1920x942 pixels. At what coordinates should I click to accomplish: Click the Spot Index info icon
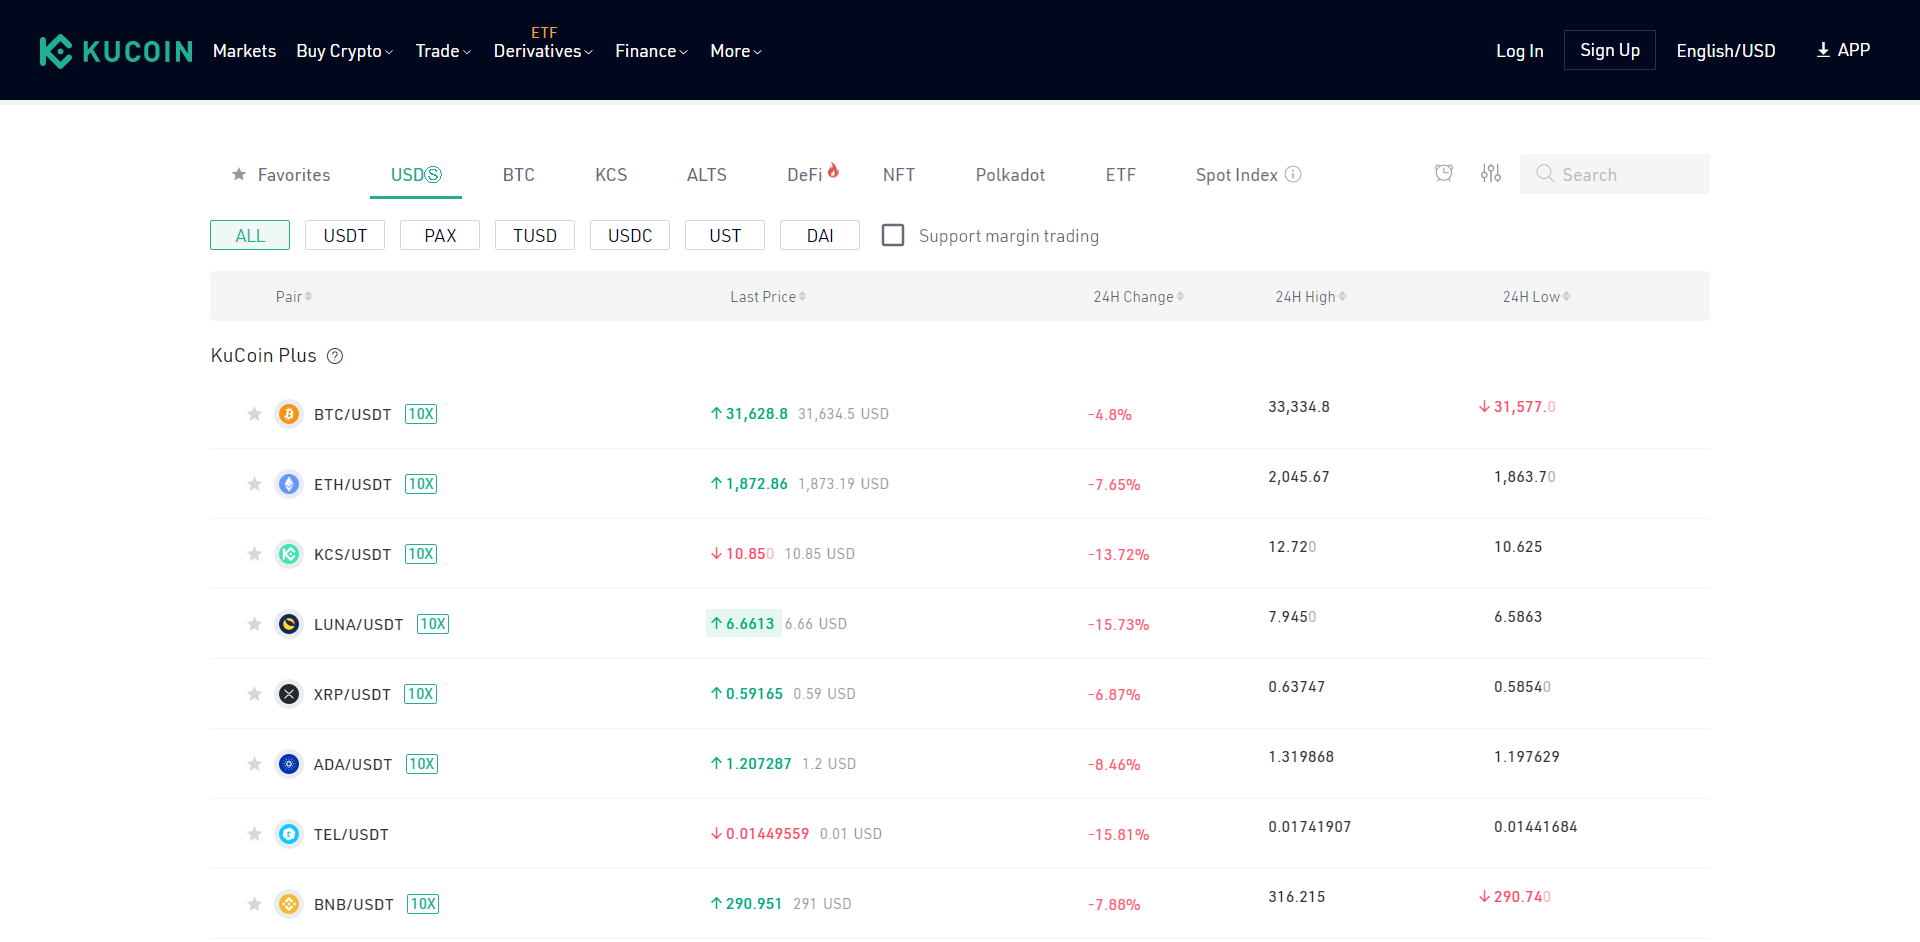pos(1293,174)
